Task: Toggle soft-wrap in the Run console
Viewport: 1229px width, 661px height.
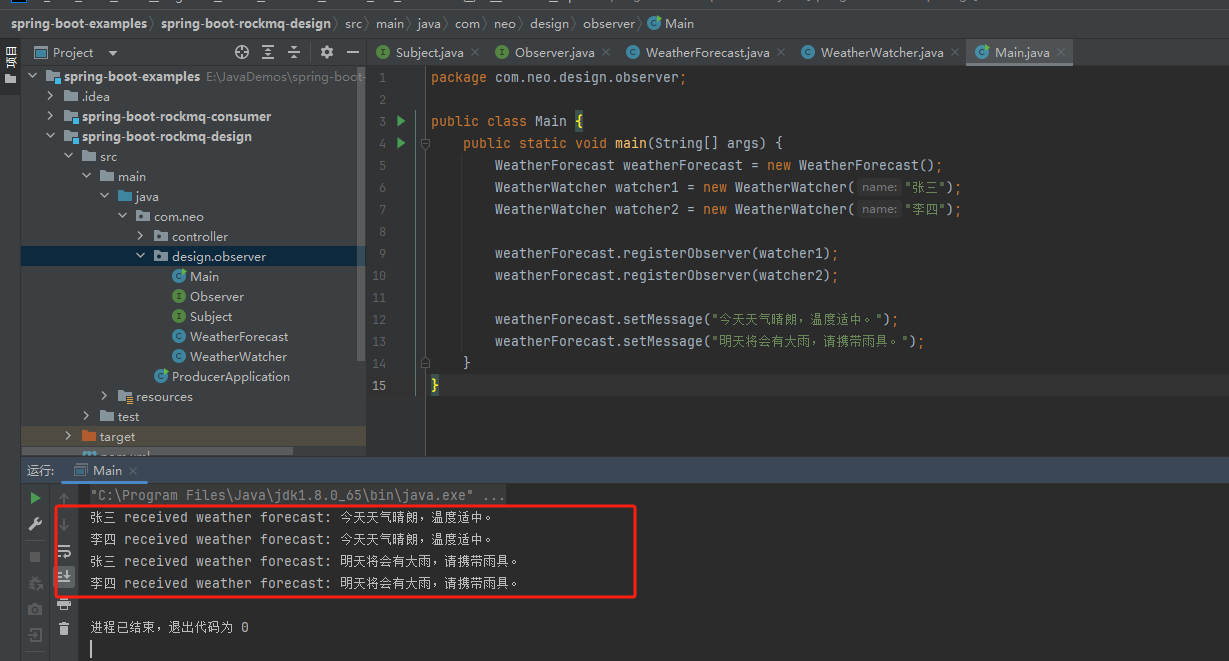Action: (64, 550)
